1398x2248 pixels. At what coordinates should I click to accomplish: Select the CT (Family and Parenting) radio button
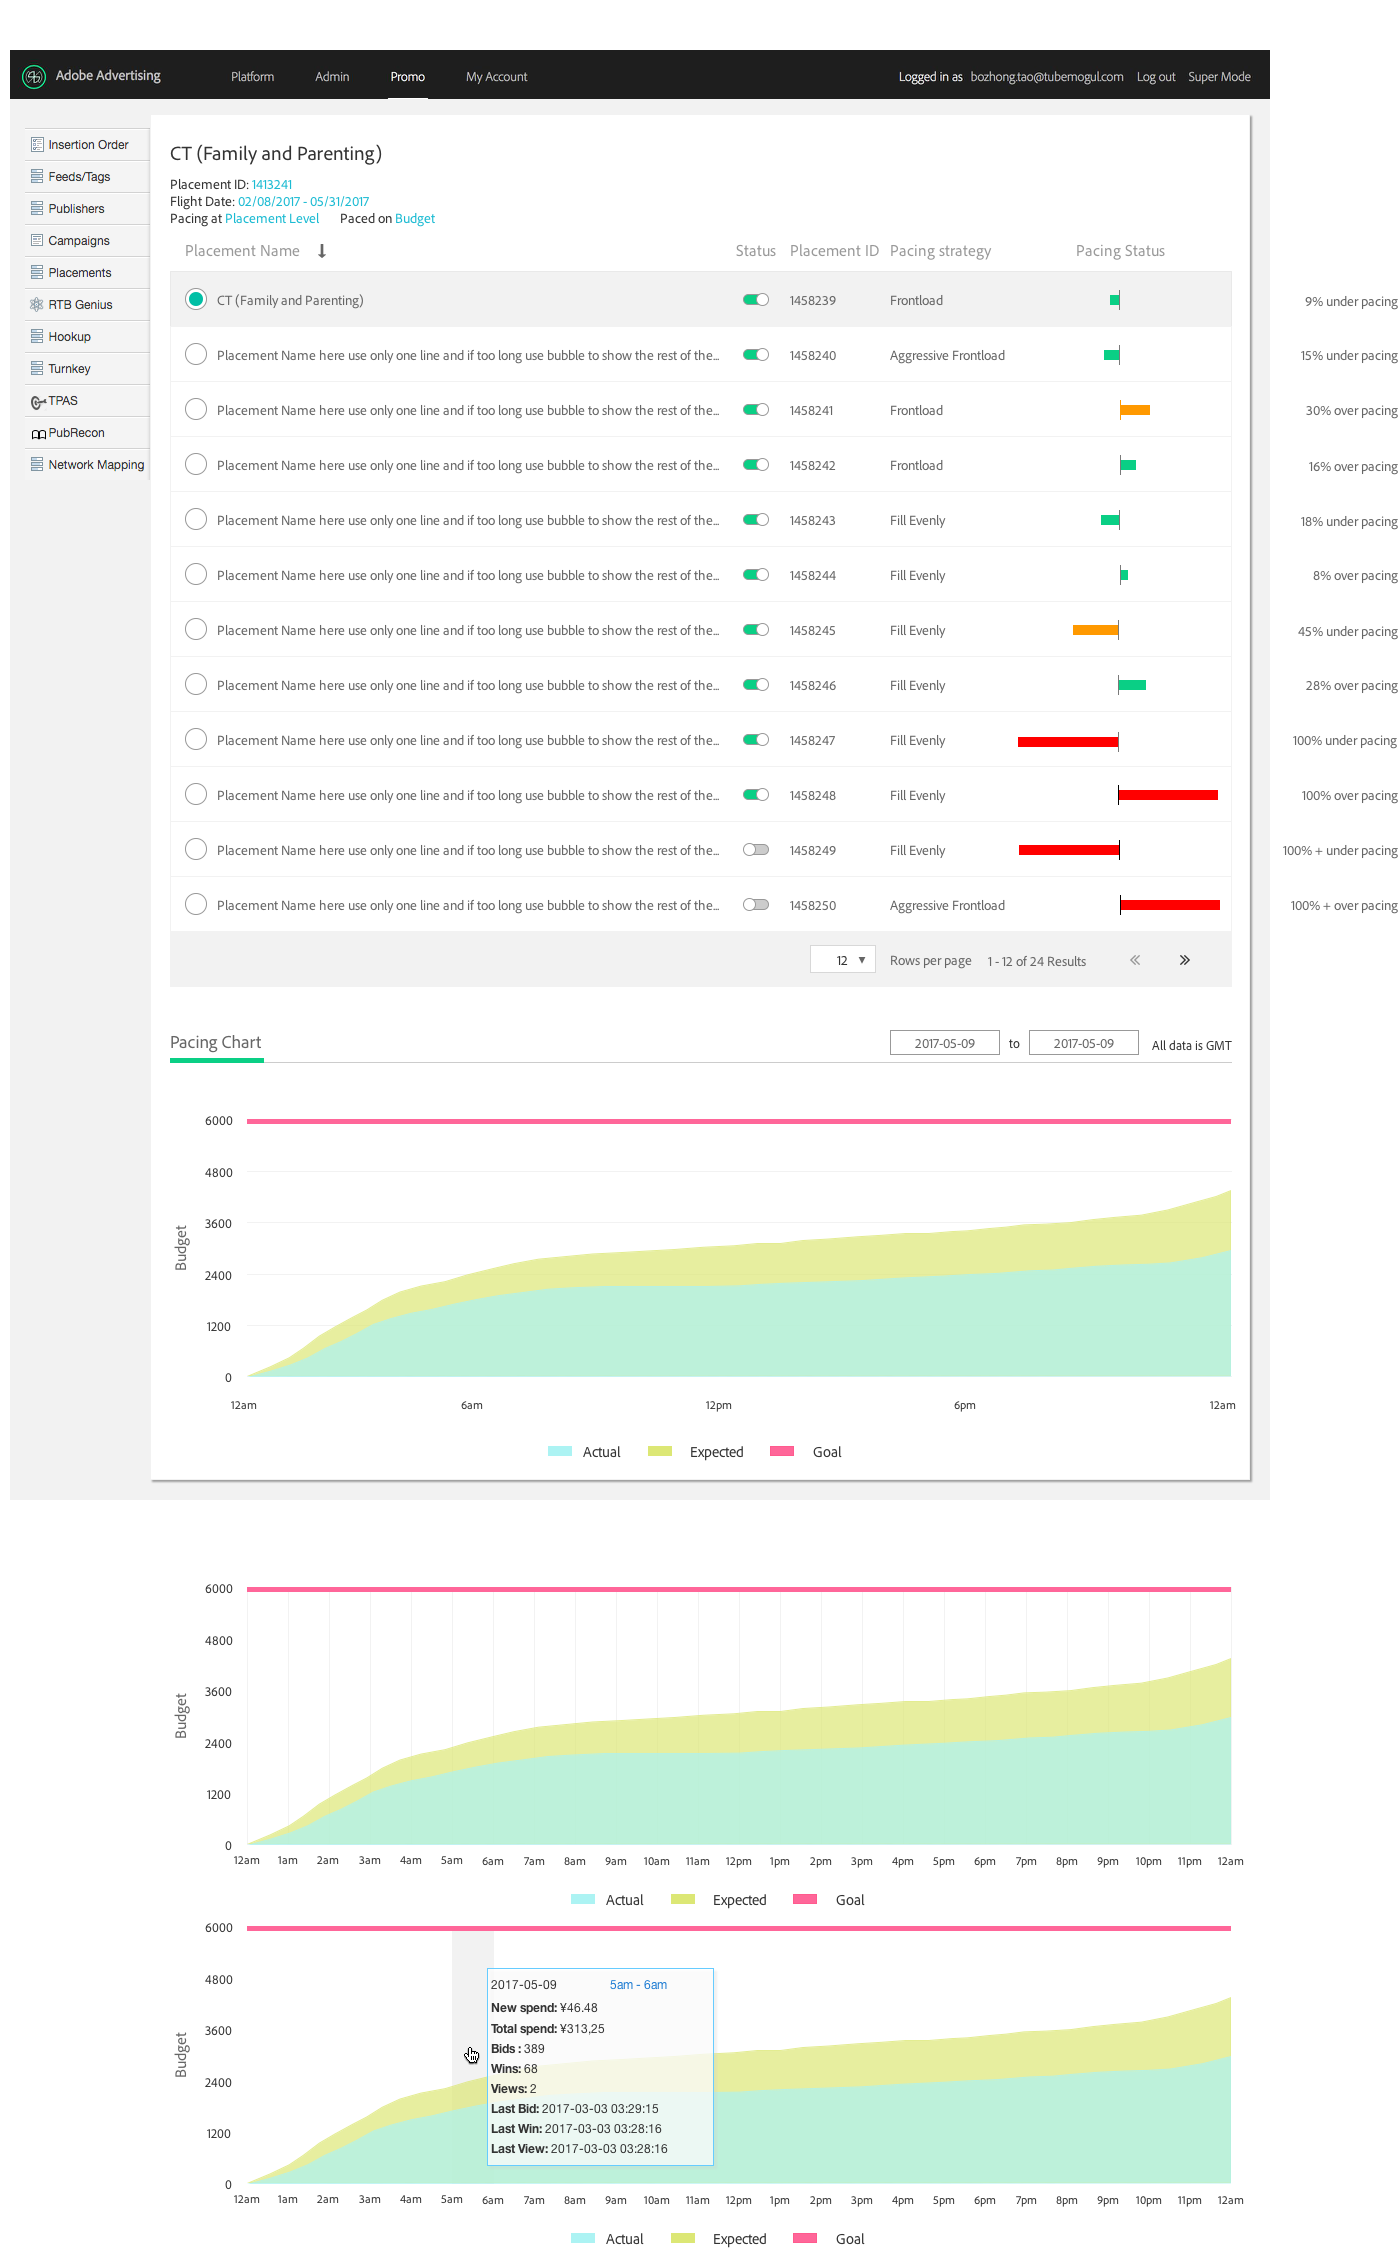point(196,299)
